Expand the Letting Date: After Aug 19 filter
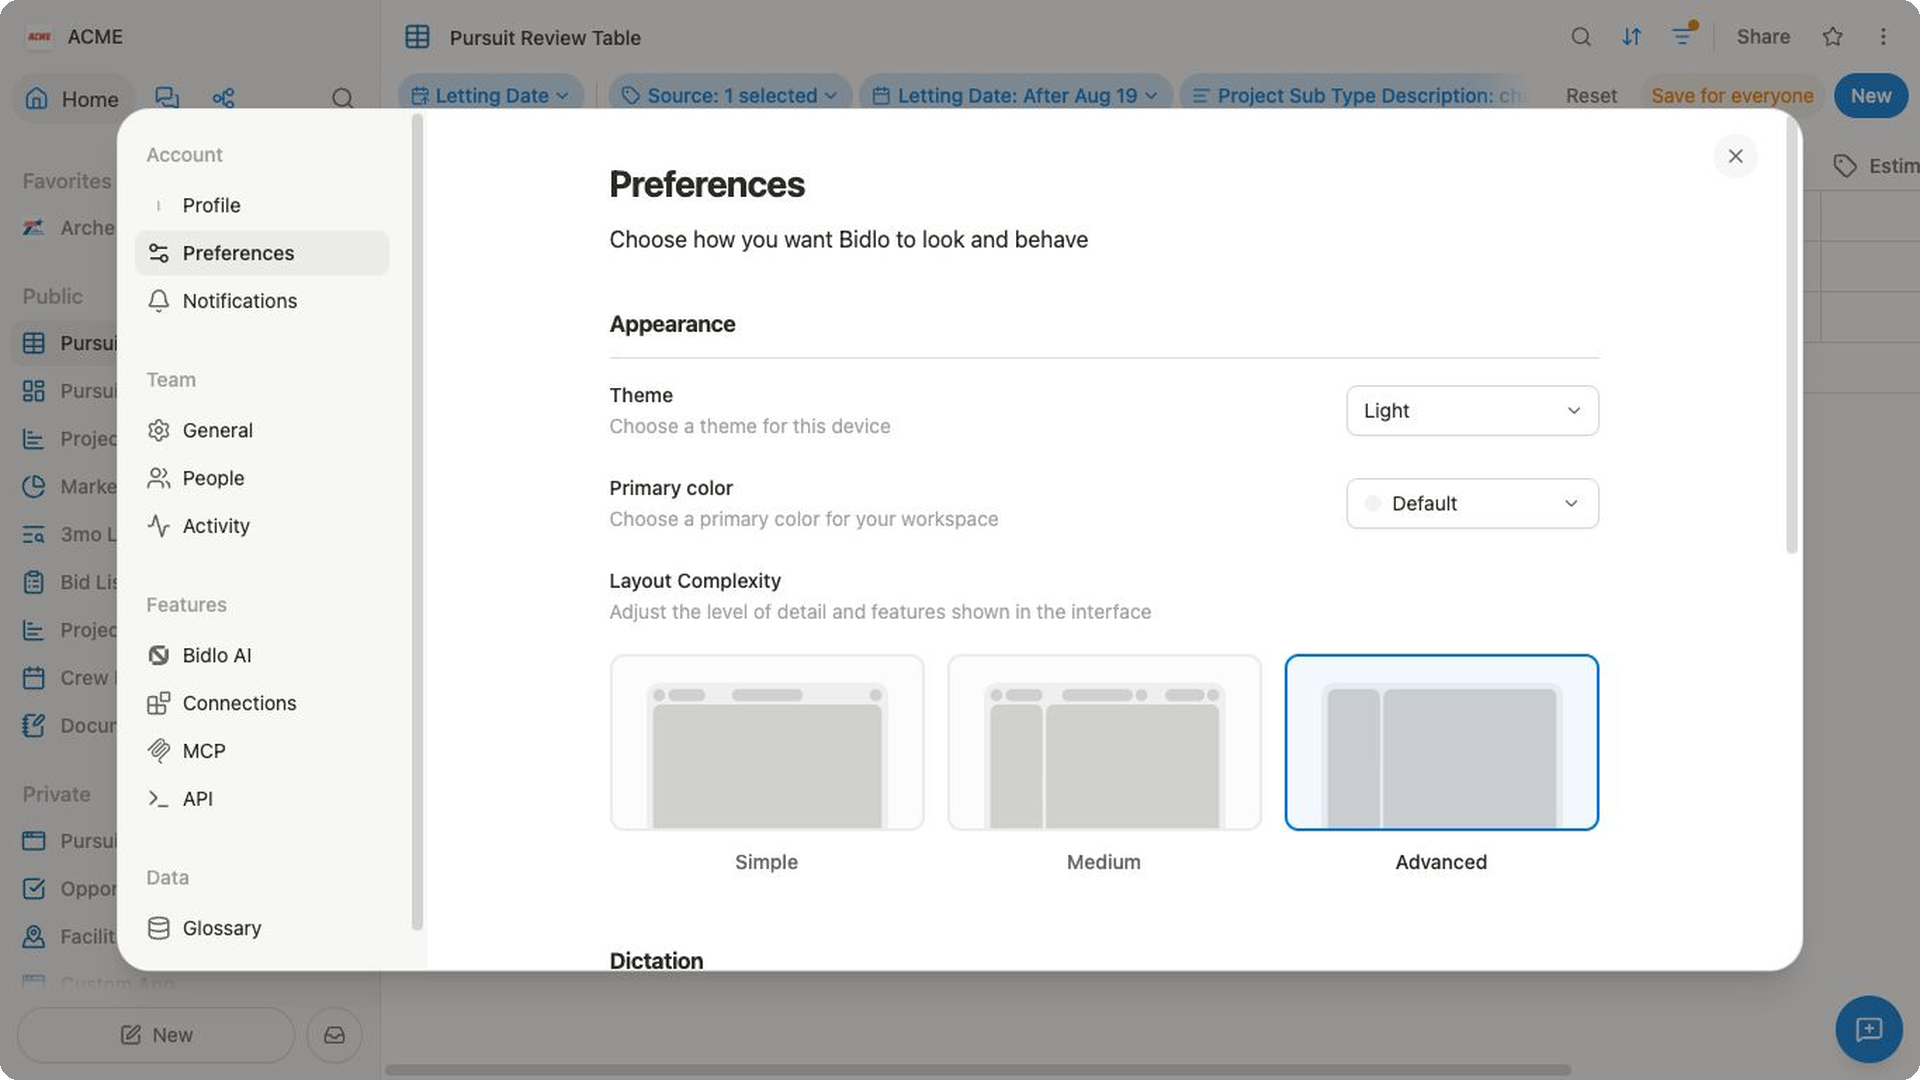This screenshot has width=1920, height=1080. 1015,96
